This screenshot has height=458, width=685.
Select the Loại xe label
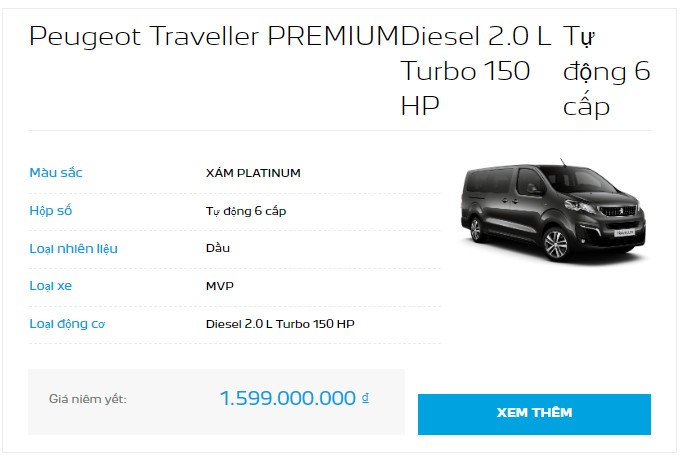pos(51,286)
